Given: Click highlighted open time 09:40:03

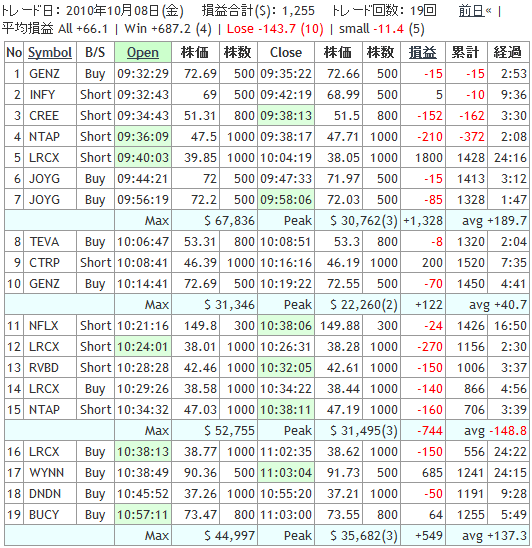Looking at the screenshot, I should point(143,158).
